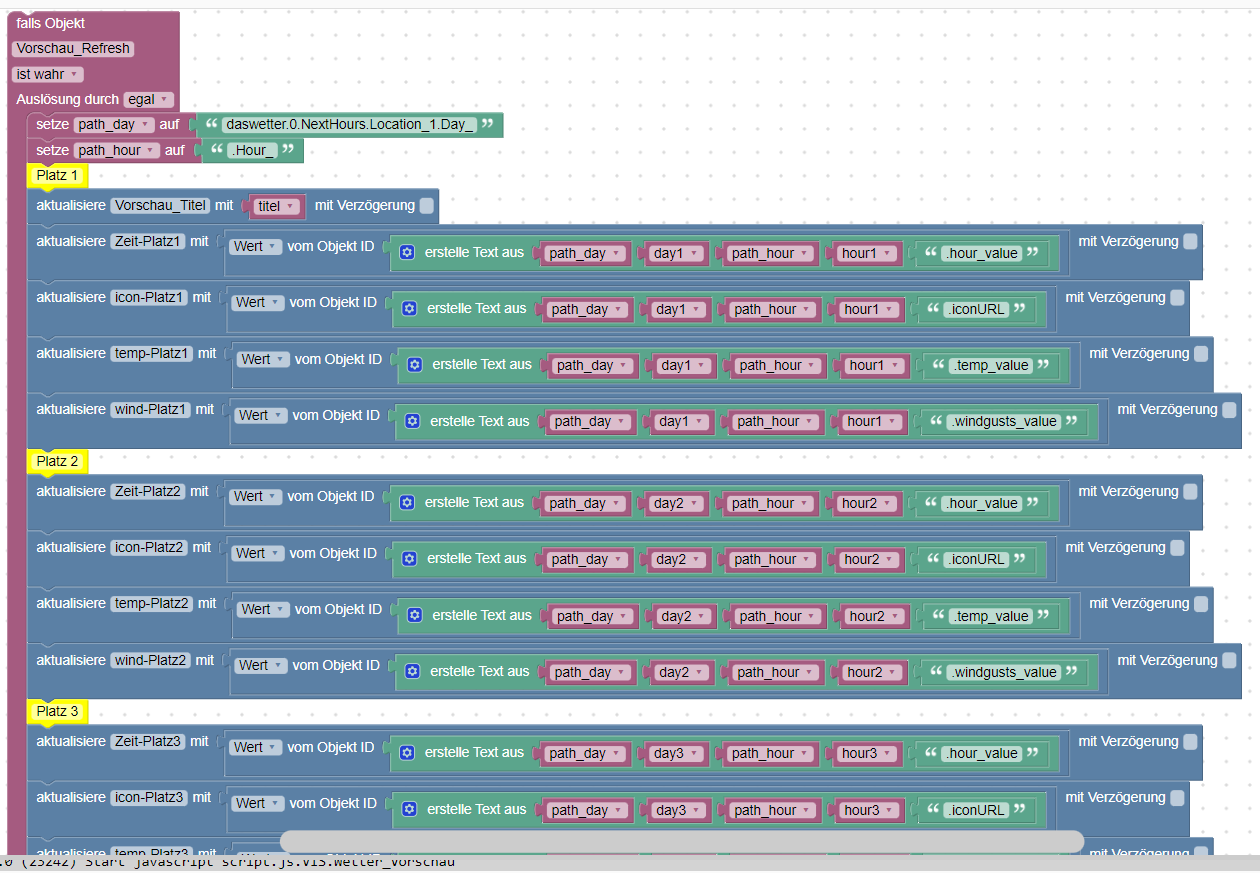Open gear settings on Zeit-Platz1 text block

coord(407,253)
